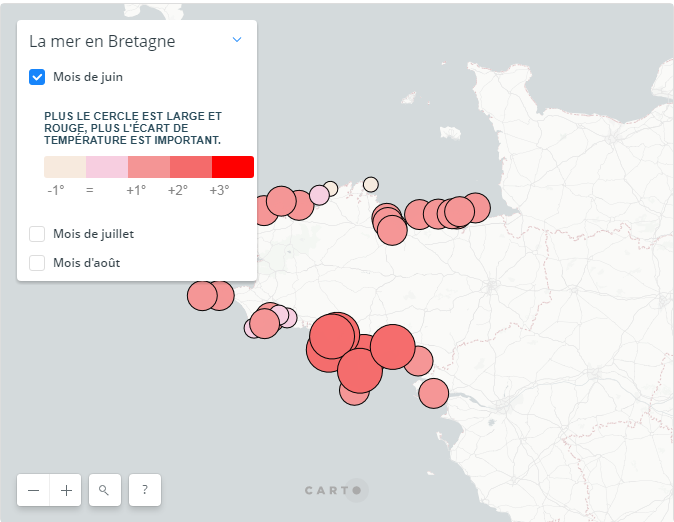
Task: Enable the Mois de juillet layer
Action: [x=37, y=234]
